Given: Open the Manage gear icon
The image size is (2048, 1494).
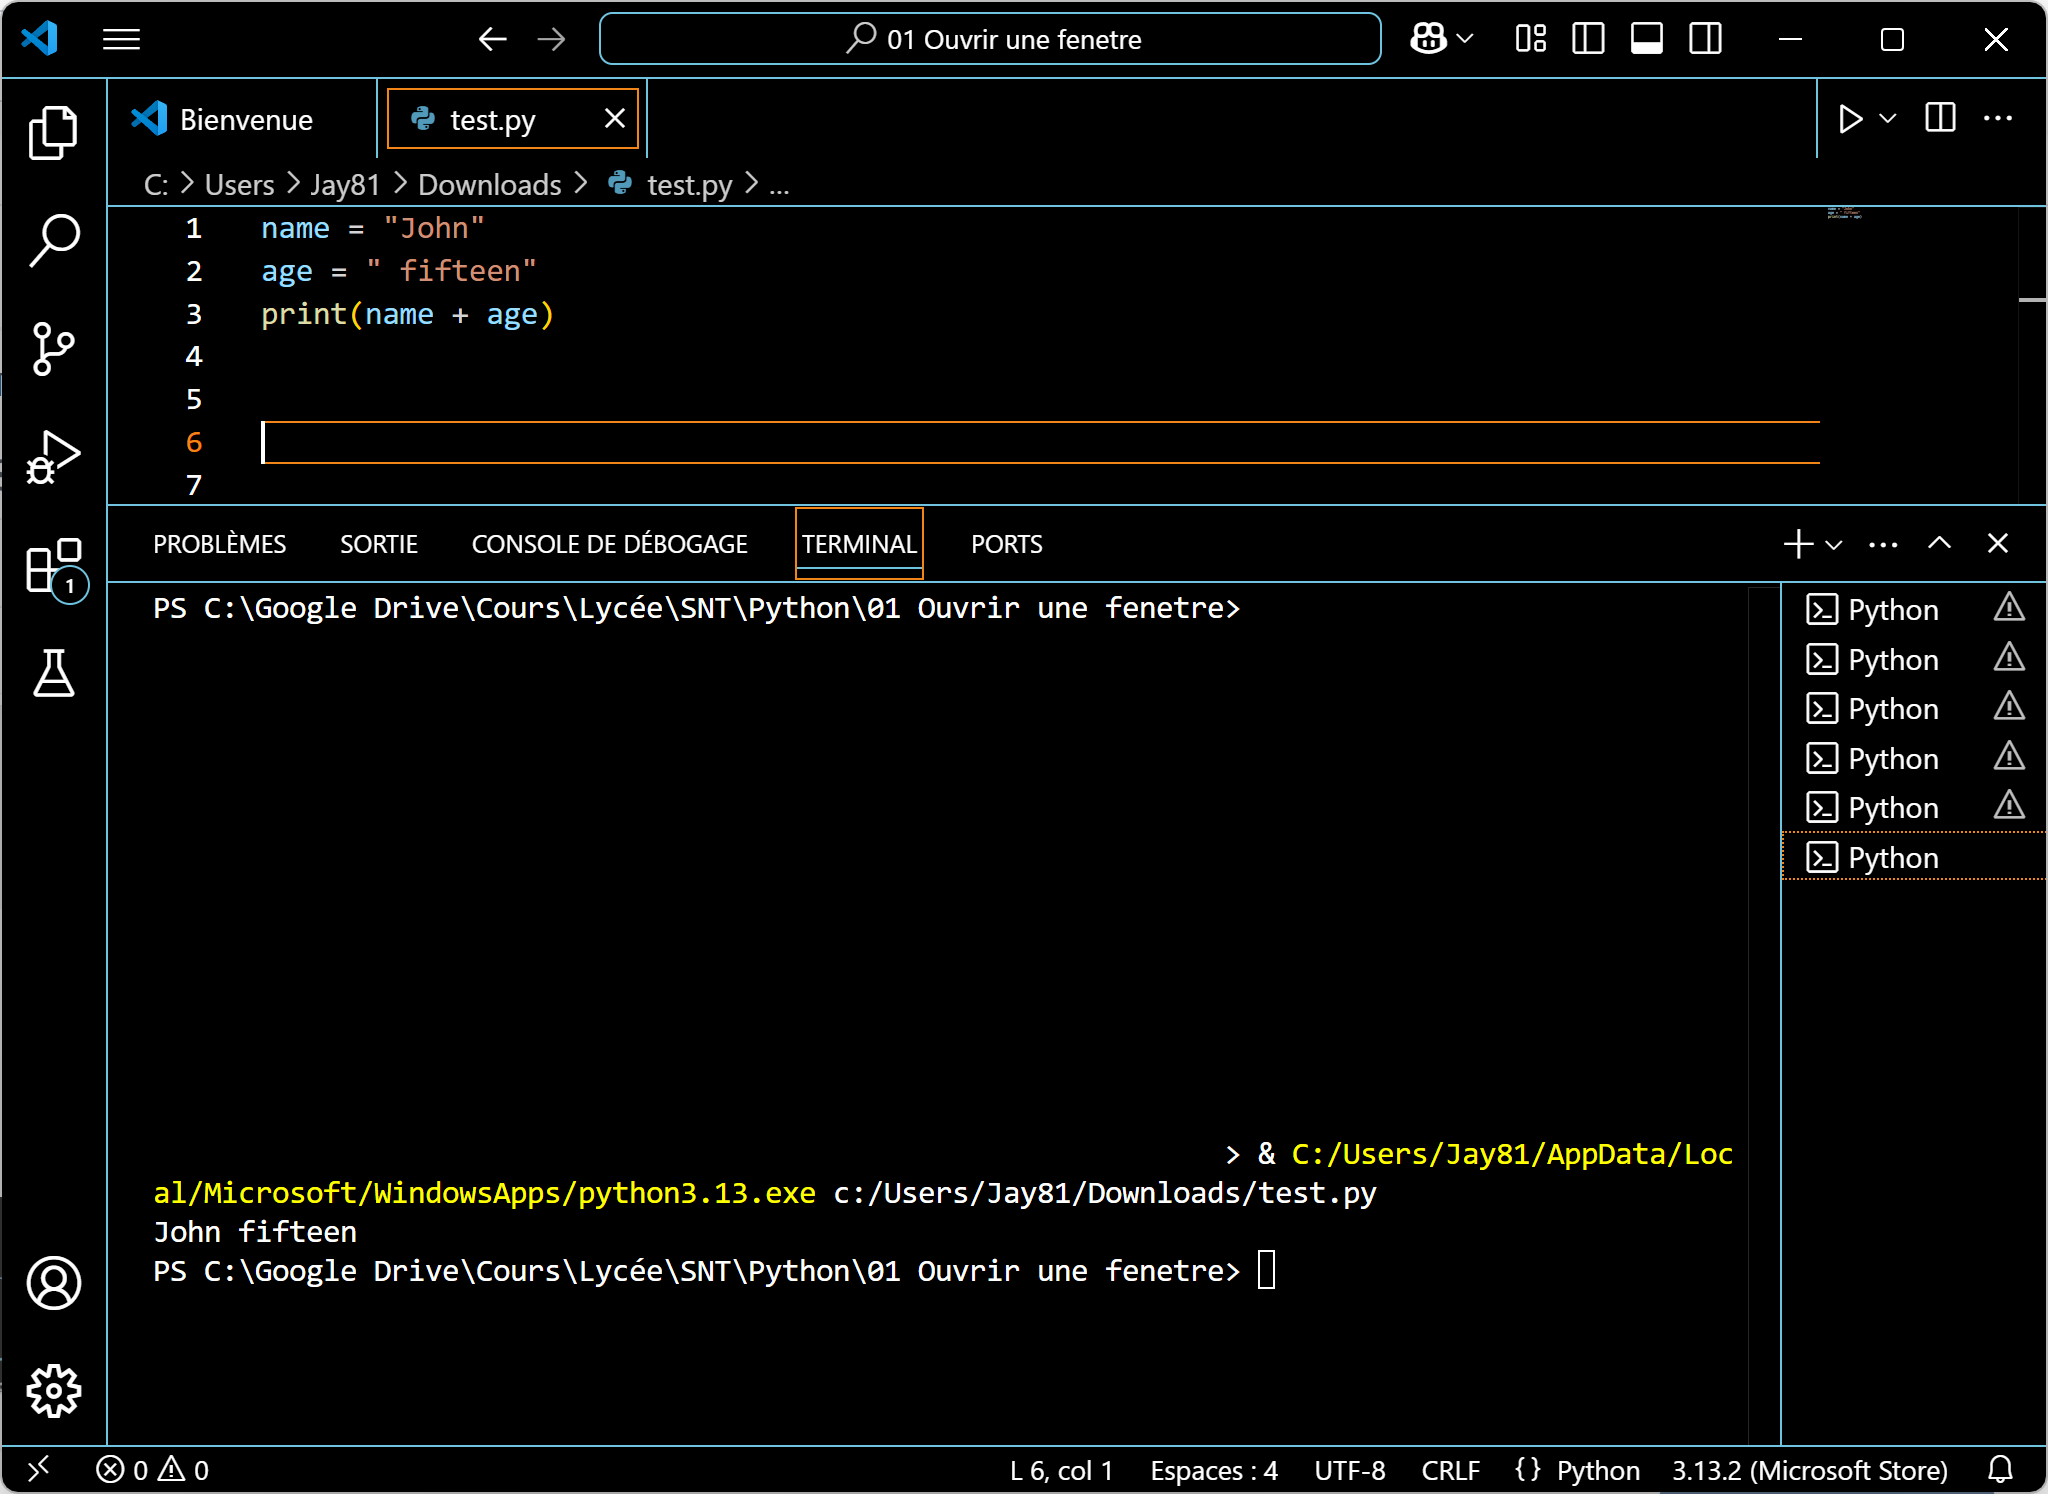Looking at the screenshot, I should [x=53, y=1391].
